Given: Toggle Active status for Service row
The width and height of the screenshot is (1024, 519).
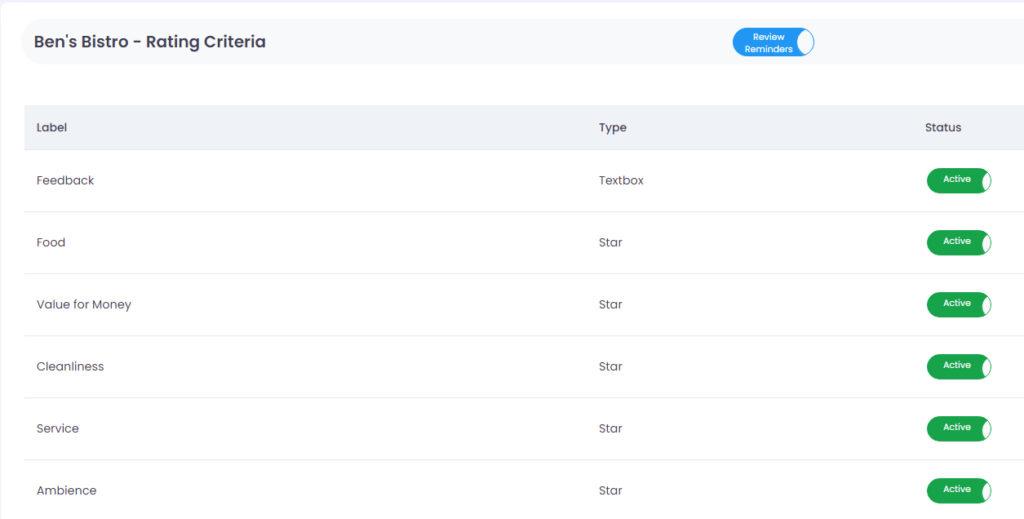Looking at the screenshot, I should (959, 428).
